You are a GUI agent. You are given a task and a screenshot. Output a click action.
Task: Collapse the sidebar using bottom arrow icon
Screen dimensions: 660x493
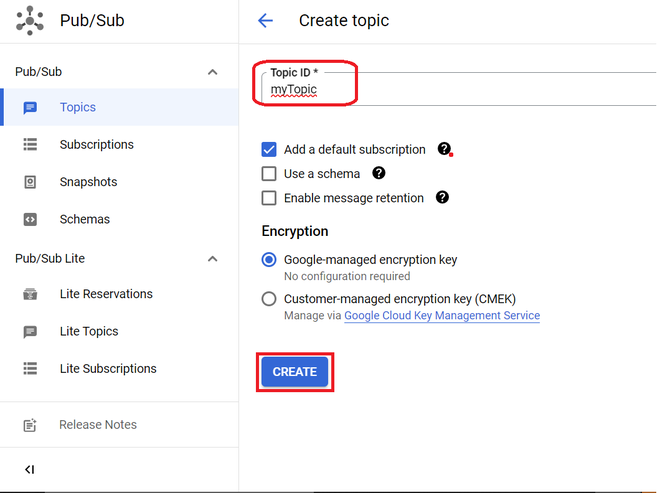pyautogui.click(x=30, y=469)
